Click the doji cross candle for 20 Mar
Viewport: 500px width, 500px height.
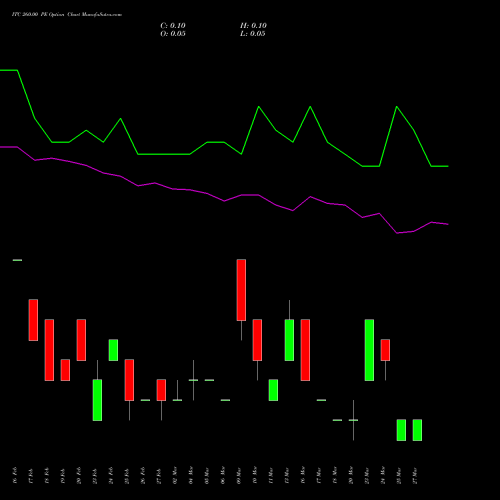click(x=353, y=420)
